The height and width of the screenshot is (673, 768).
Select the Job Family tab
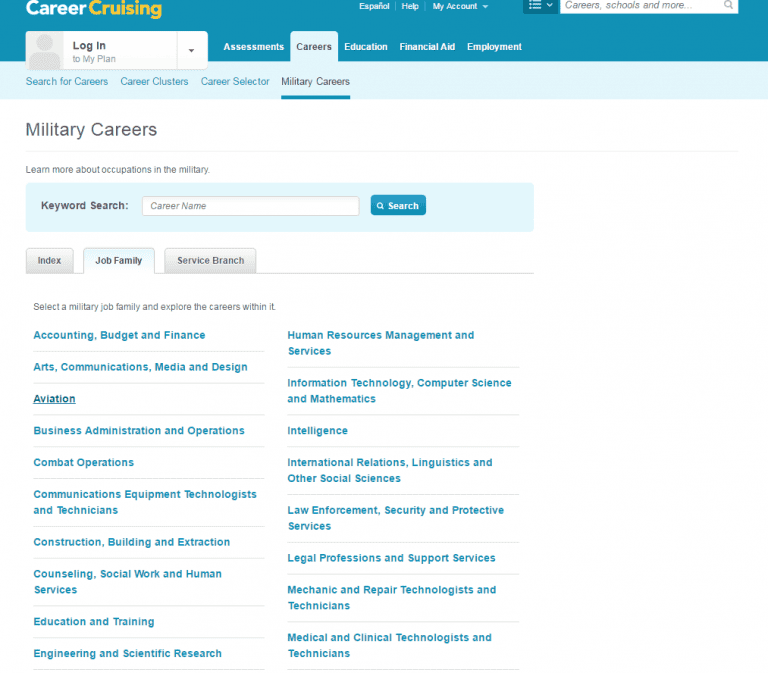click(x=119, y=261)
